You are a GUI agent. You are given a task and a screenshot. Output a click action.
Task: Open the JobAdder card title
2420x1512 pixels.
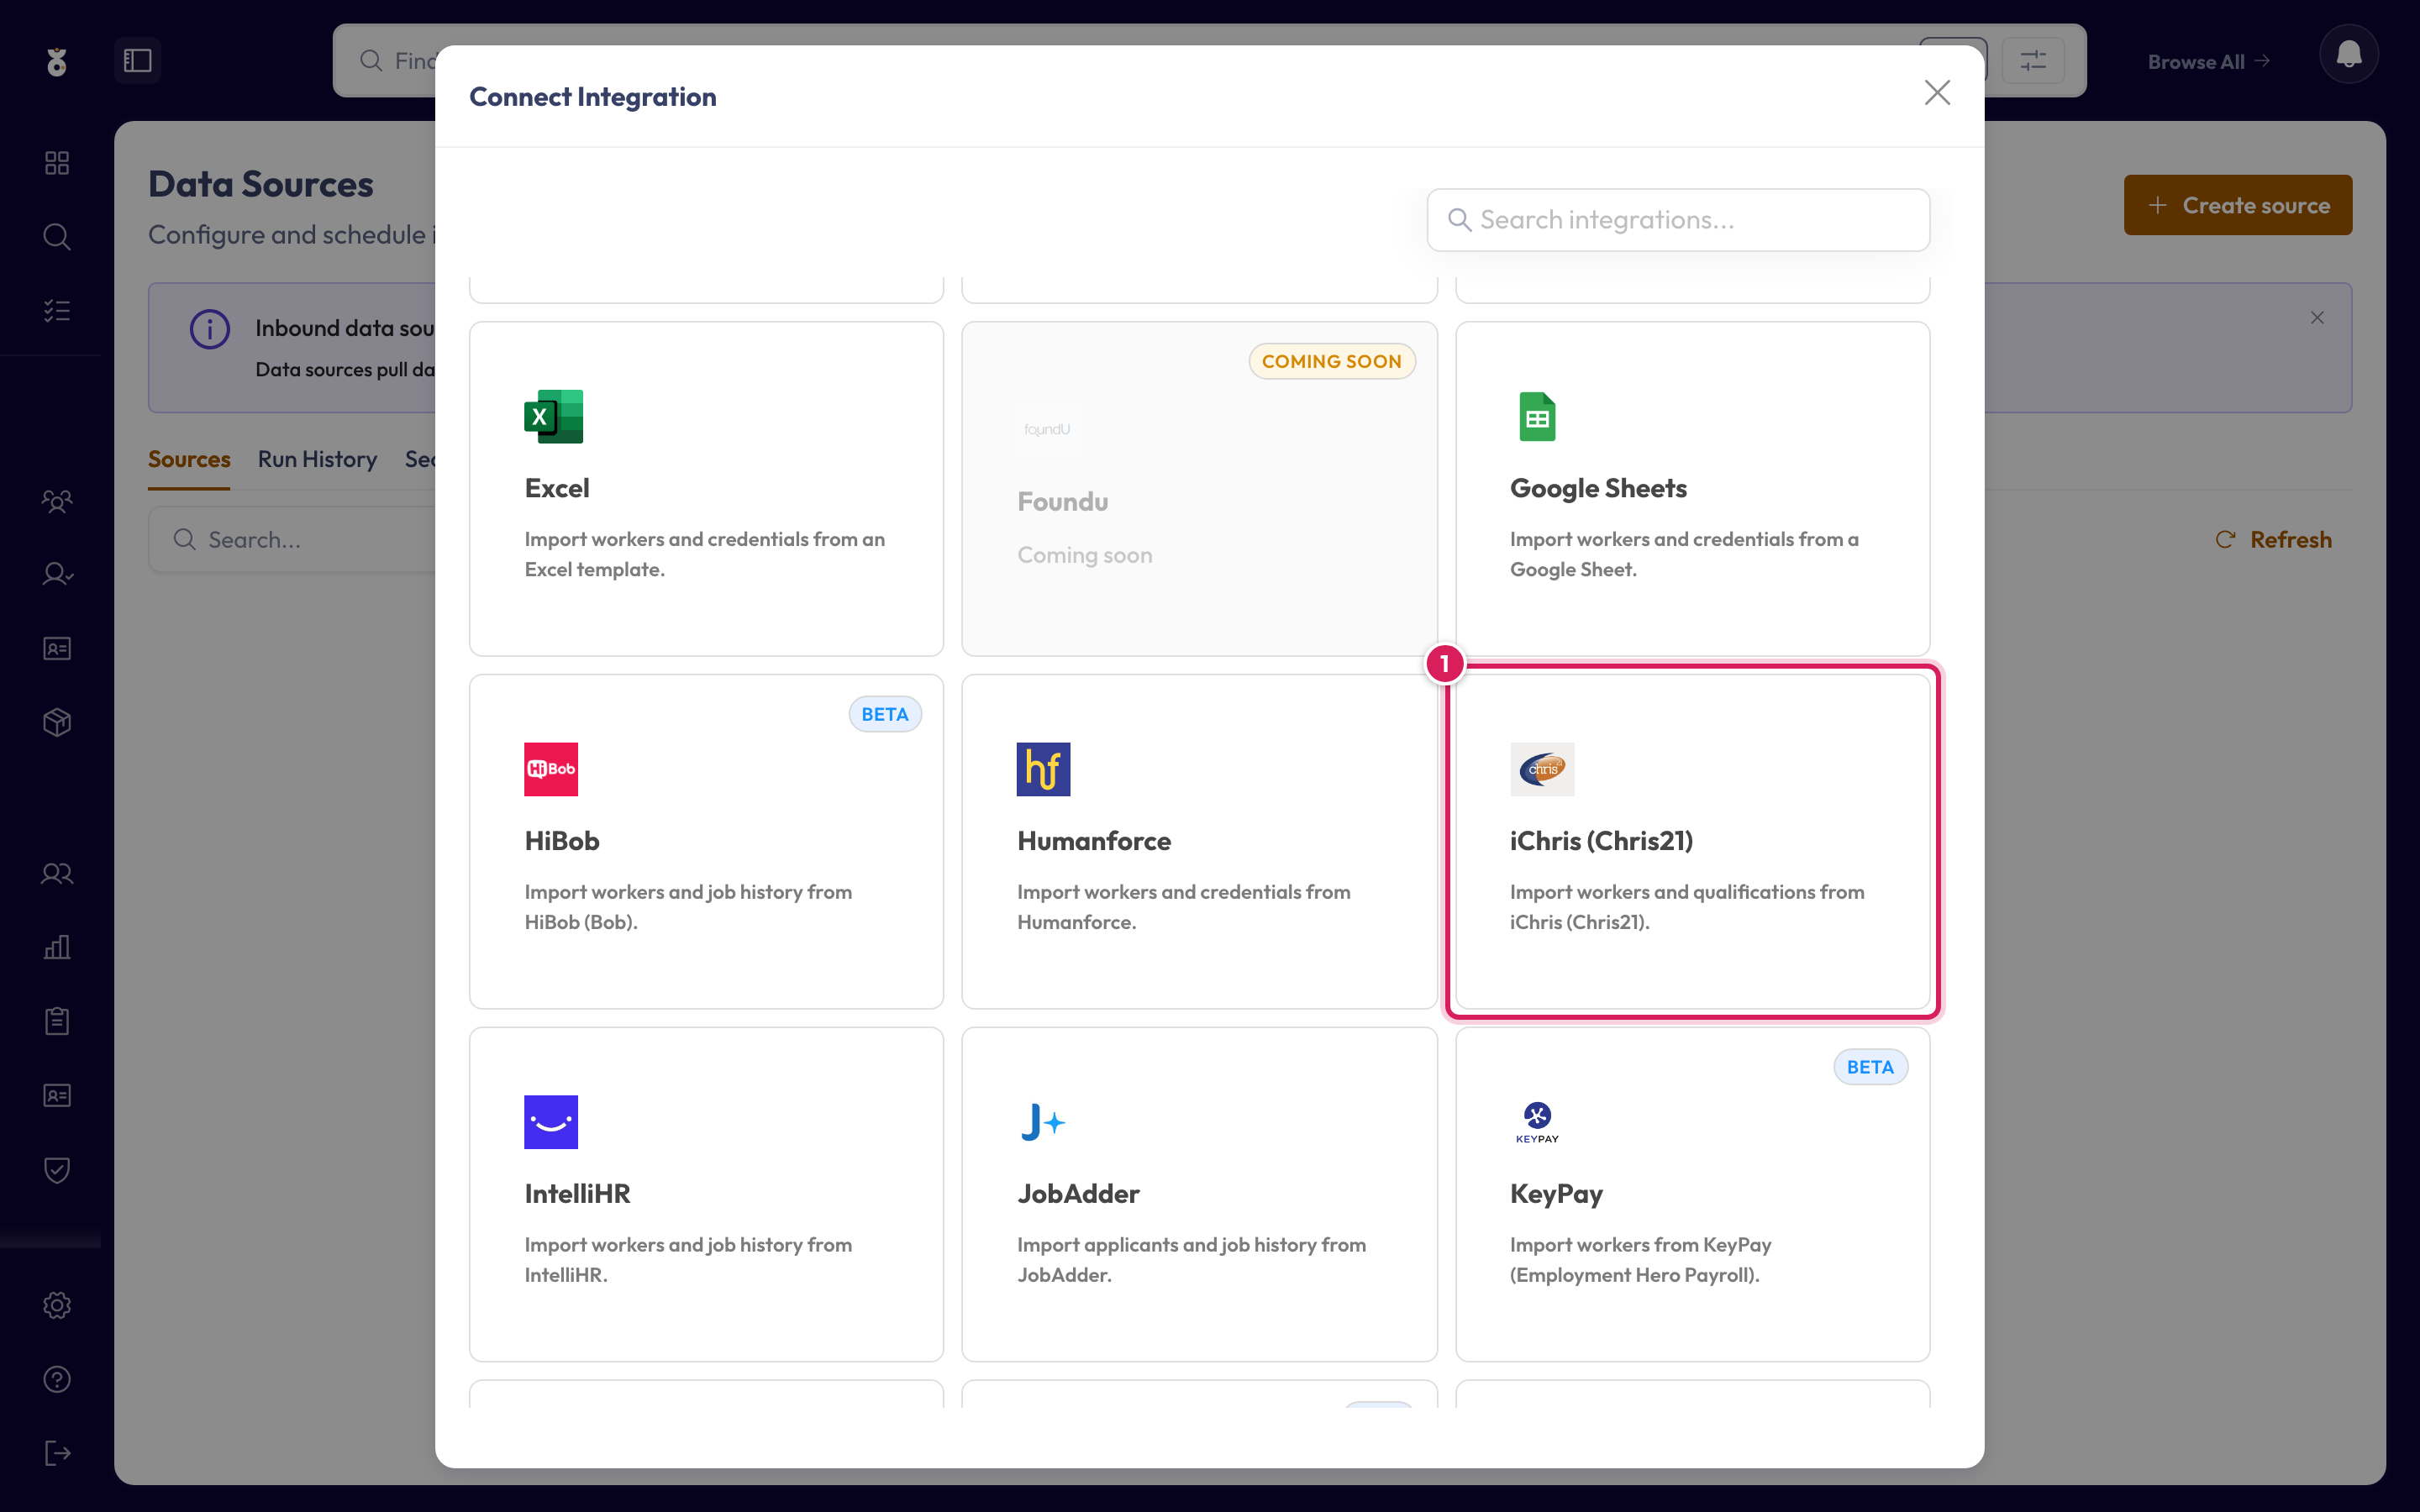click(1078, 1194)
